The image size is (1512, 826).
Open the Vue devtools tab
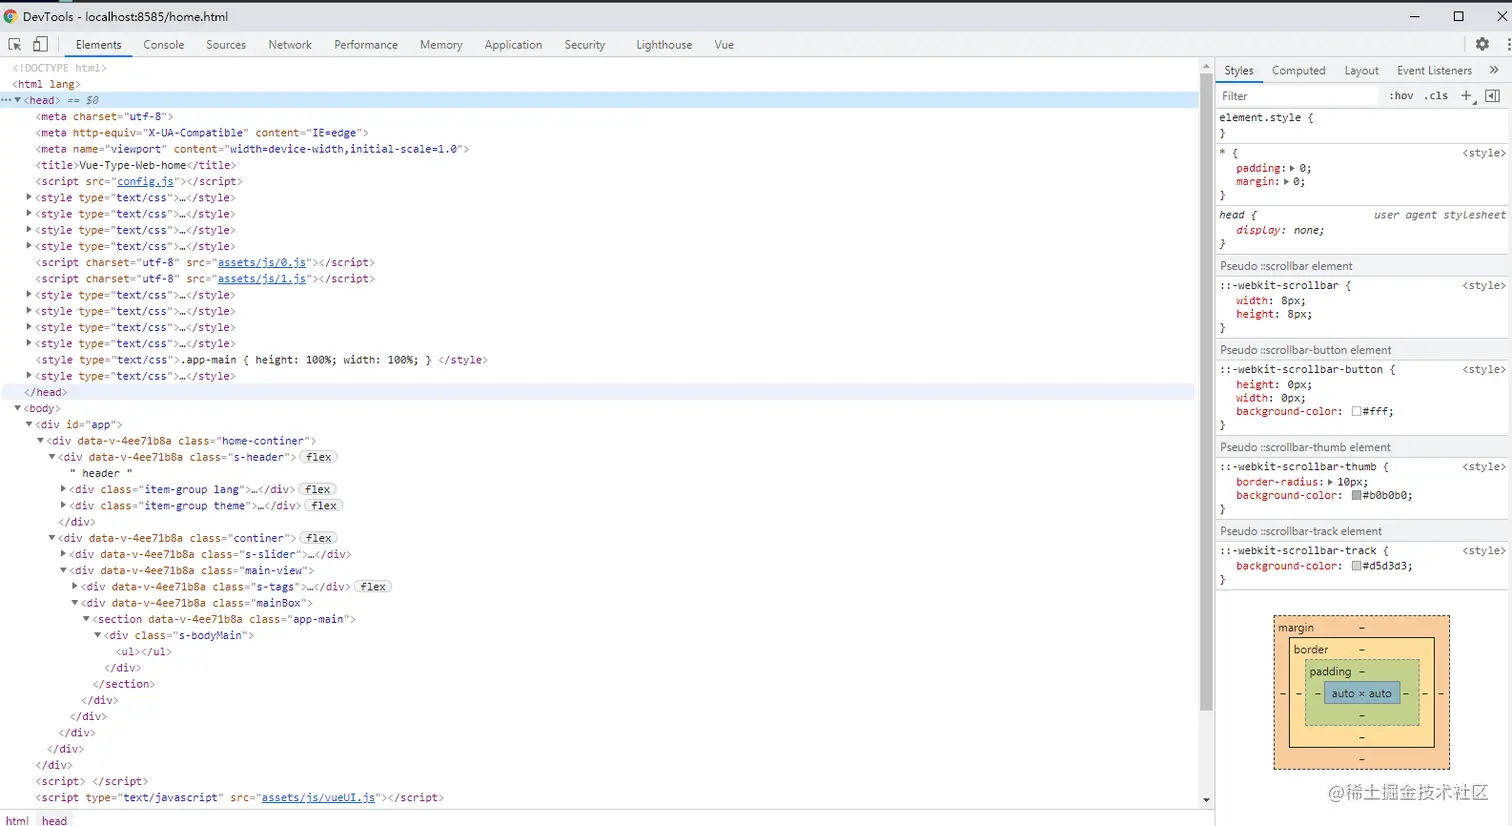click(x=724, y=45)
